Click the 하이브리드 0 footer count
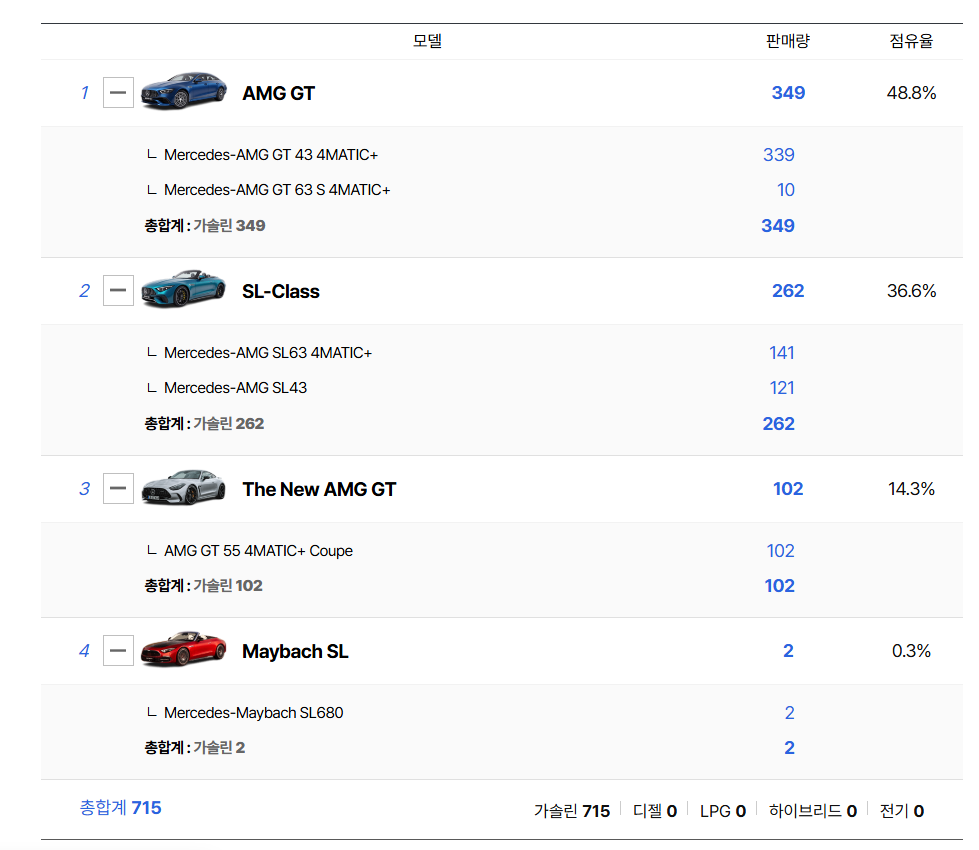This screenshot has height=850, width=979. [x=813, y=811]
